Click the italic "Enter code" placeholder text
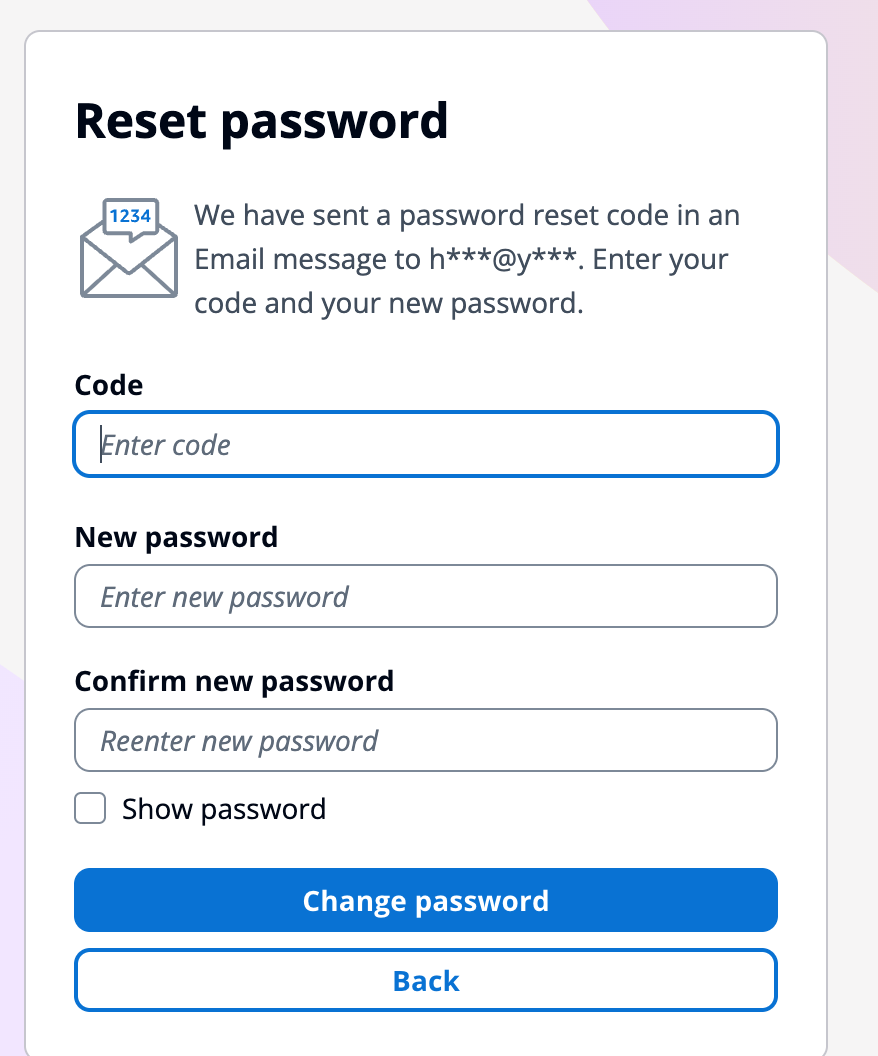The image size is (878, 1056). click(x=166, y=445)
